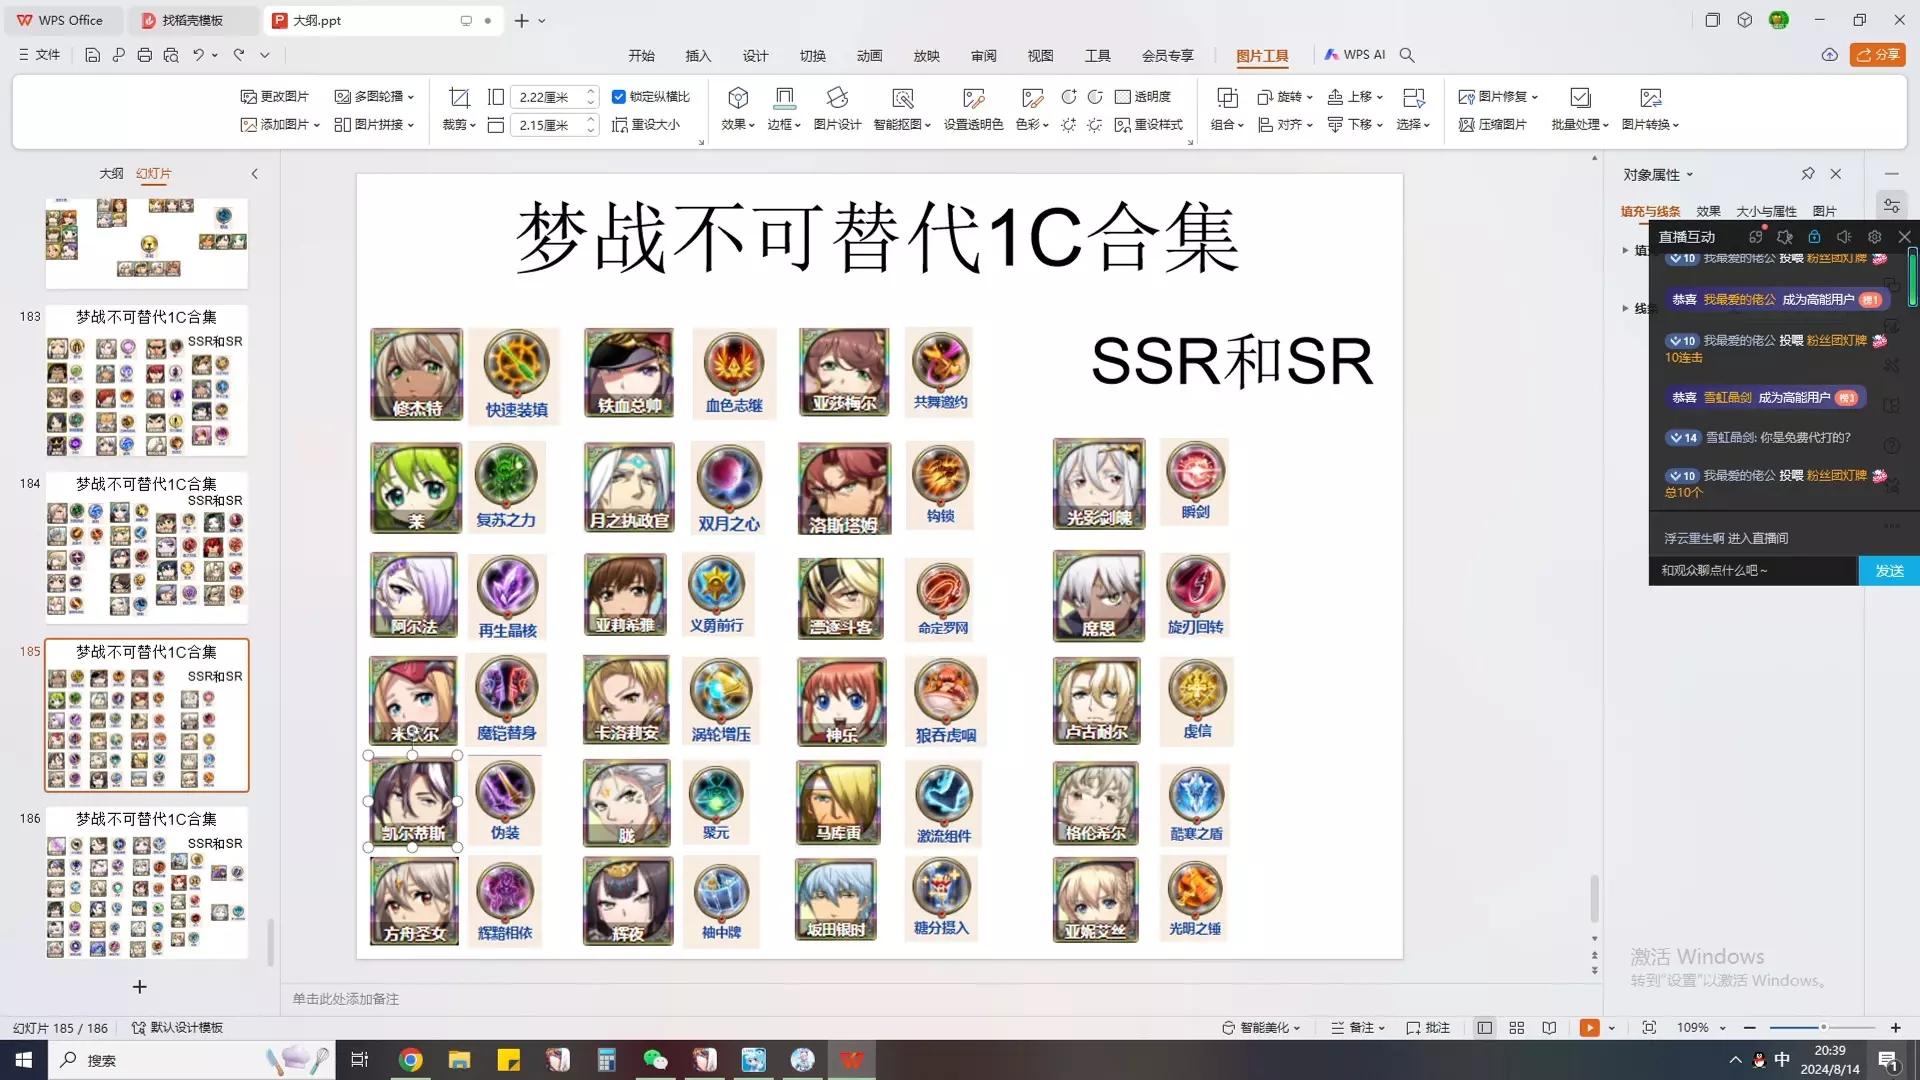Image resolution: width=1920 pixels, height=1080 pixels.
Task: Toggle the lock icon in live chat panel
Action: coord(1814,237)
